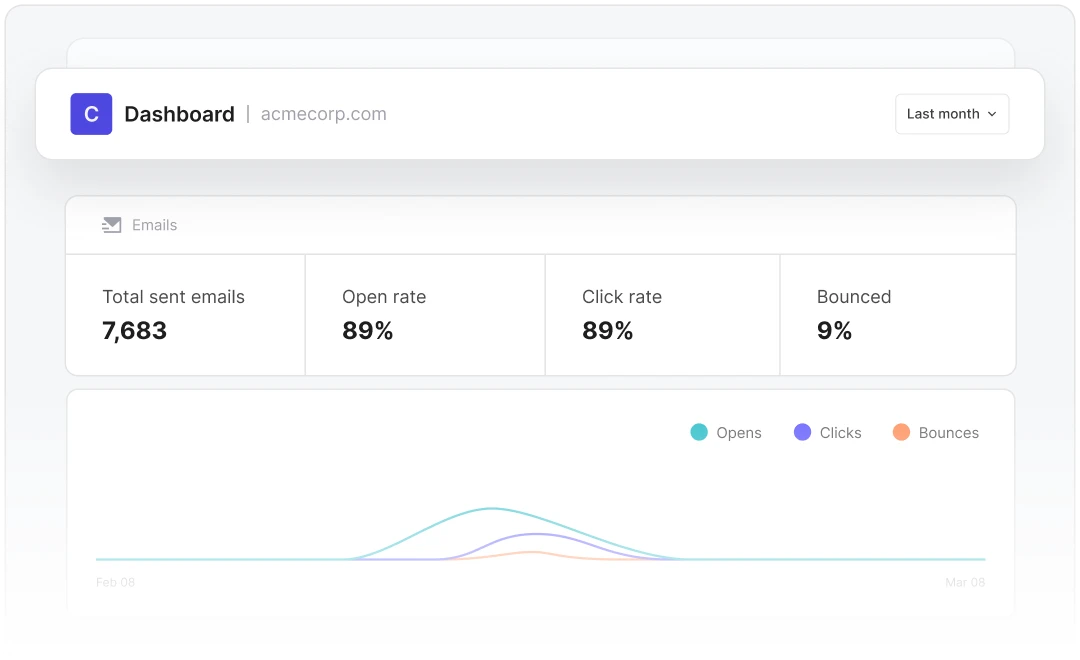The width and height of the screenshot is (1080, 660).
Task: Click the teal Opens color dot
Action: coord(699,432)
